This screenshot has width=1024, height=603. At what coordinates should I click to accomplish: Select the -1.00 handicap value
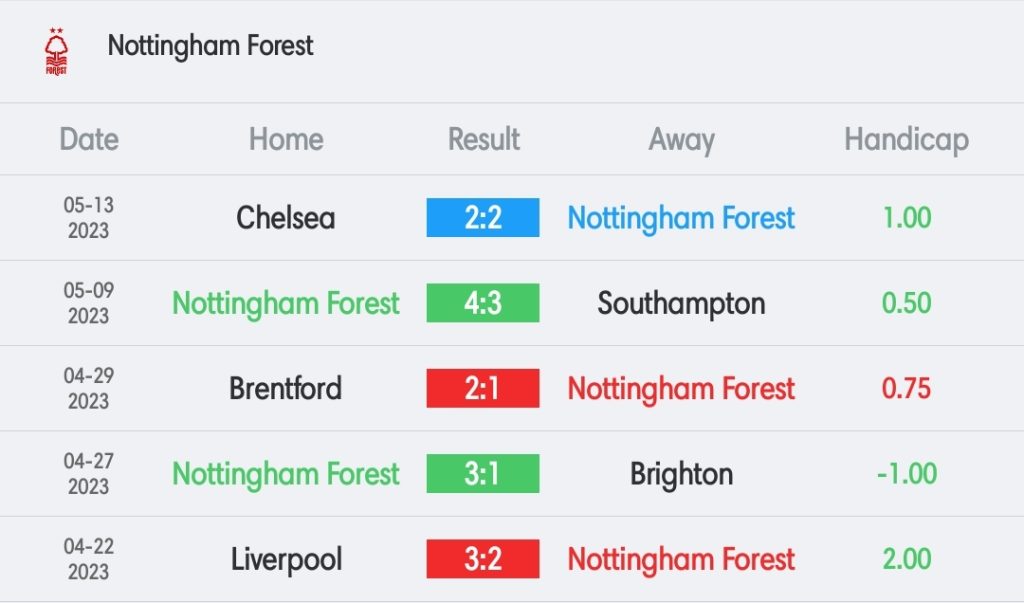click(x=906, y=474)
